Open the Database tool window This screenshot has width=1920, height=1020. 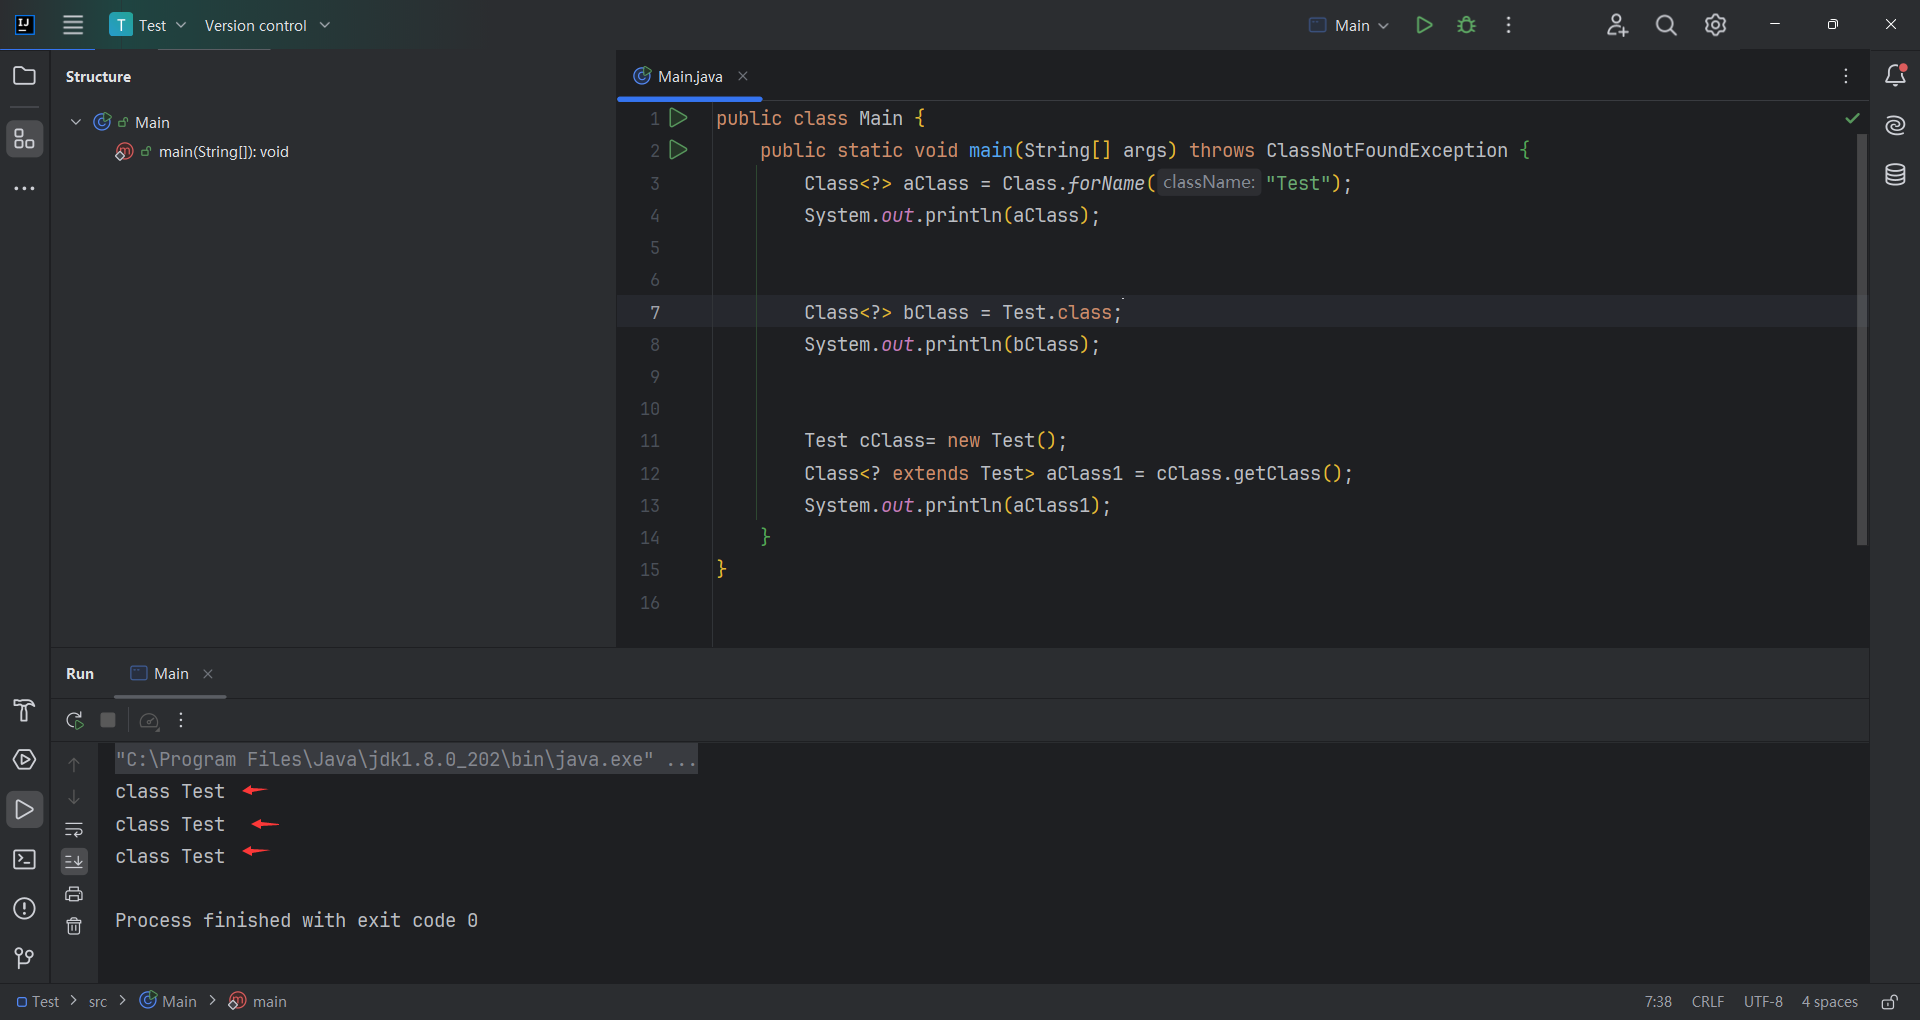click(1895, 175)
